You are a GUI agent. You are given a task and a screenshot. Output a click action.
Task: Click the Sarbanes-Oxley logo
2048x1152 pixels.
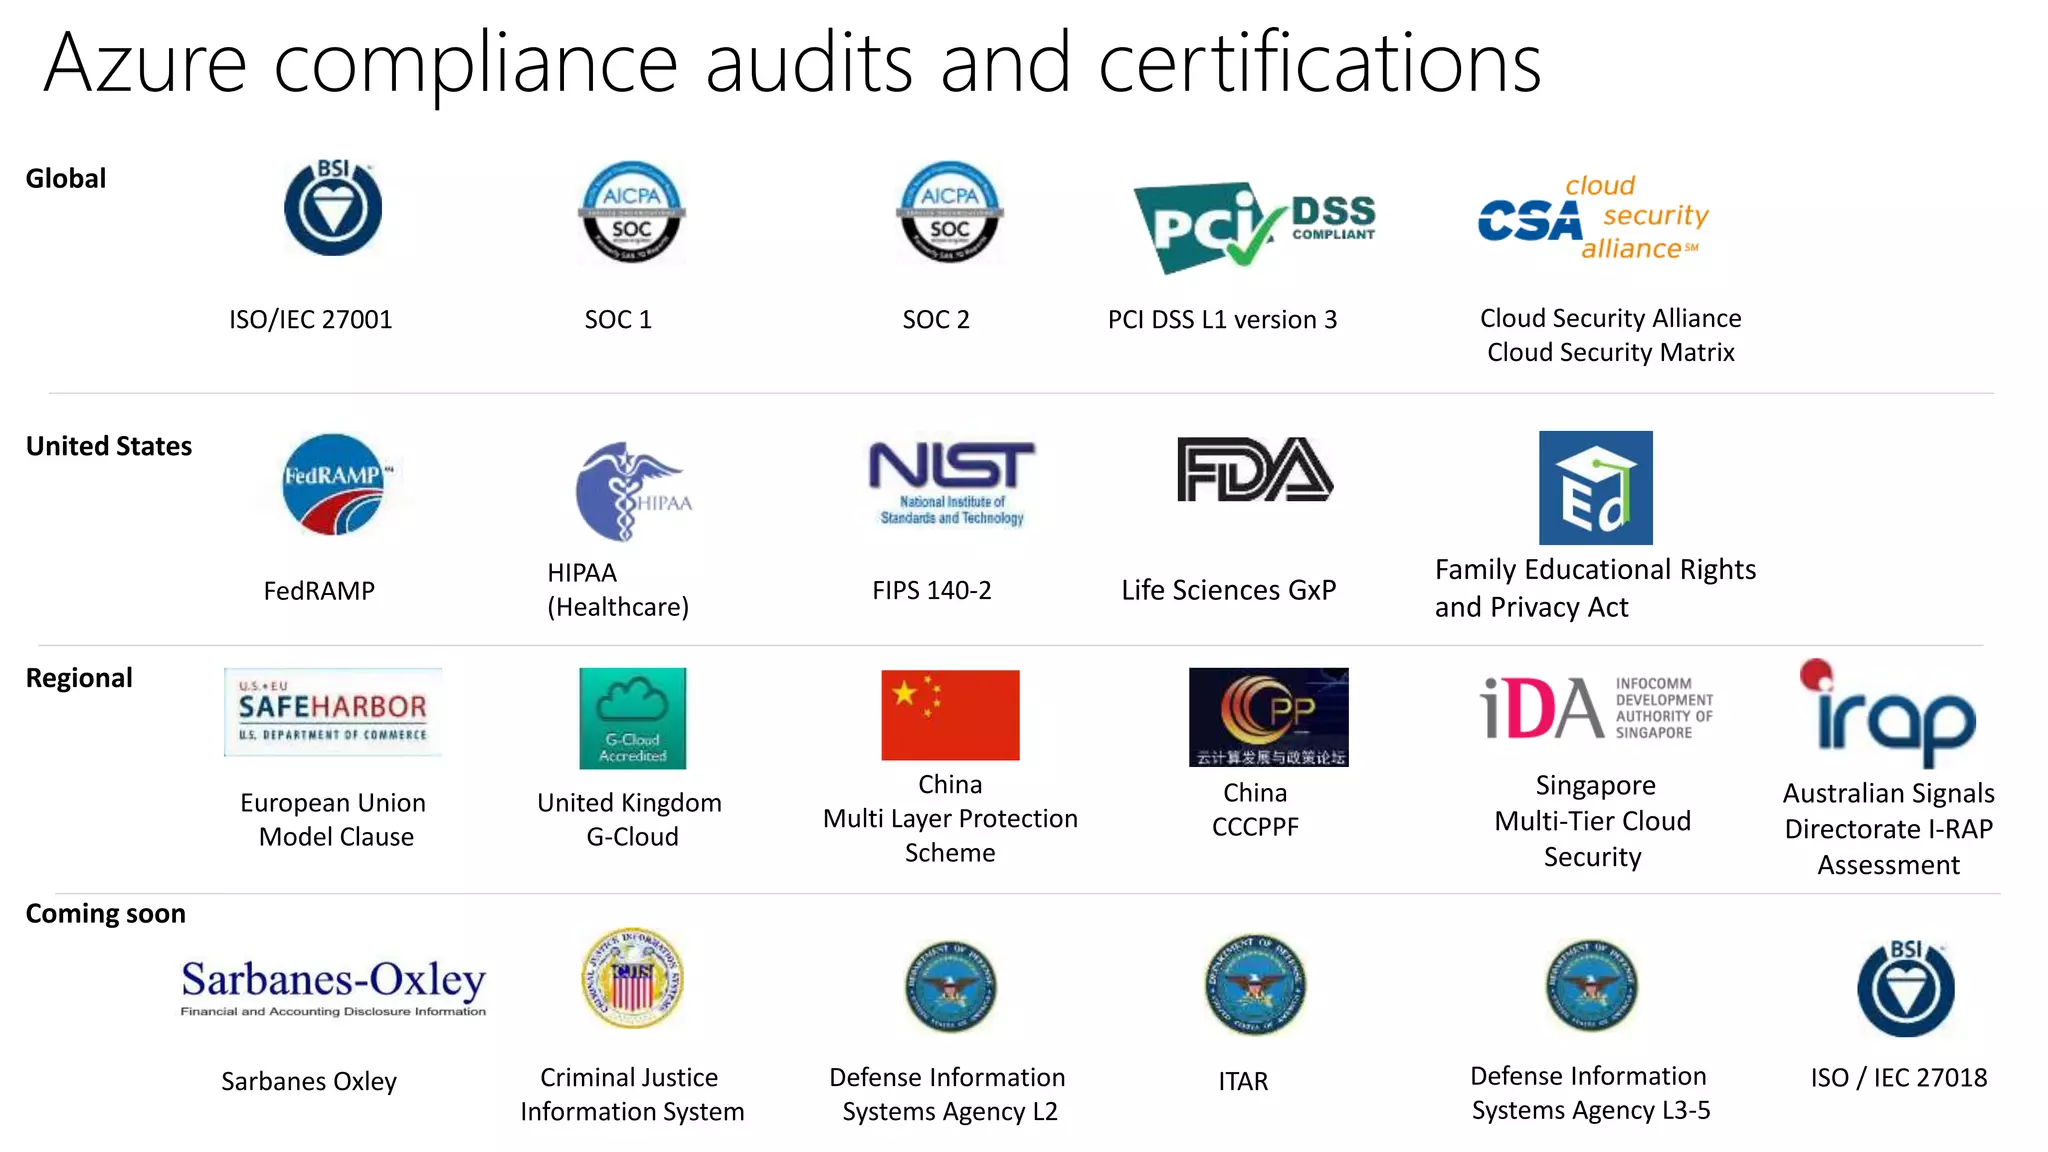(x=333, y=988)
